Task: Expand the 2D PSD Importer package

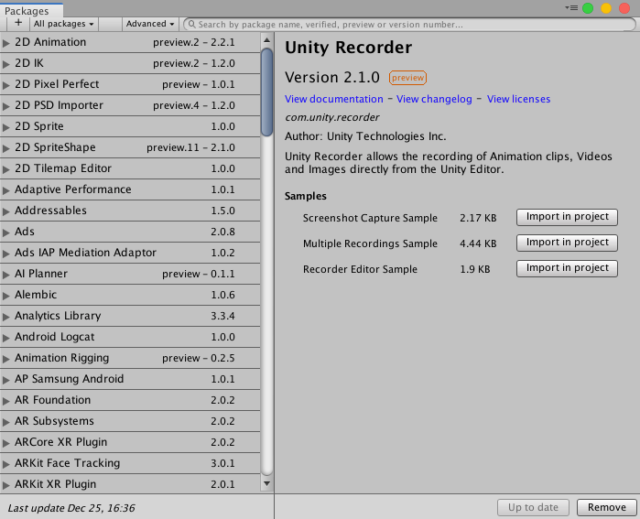Action: click(x=6, y=106)
